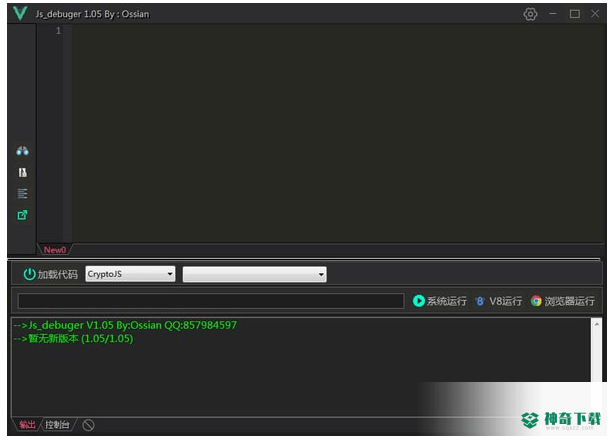Format code with the align lines icon

point(22,193)
